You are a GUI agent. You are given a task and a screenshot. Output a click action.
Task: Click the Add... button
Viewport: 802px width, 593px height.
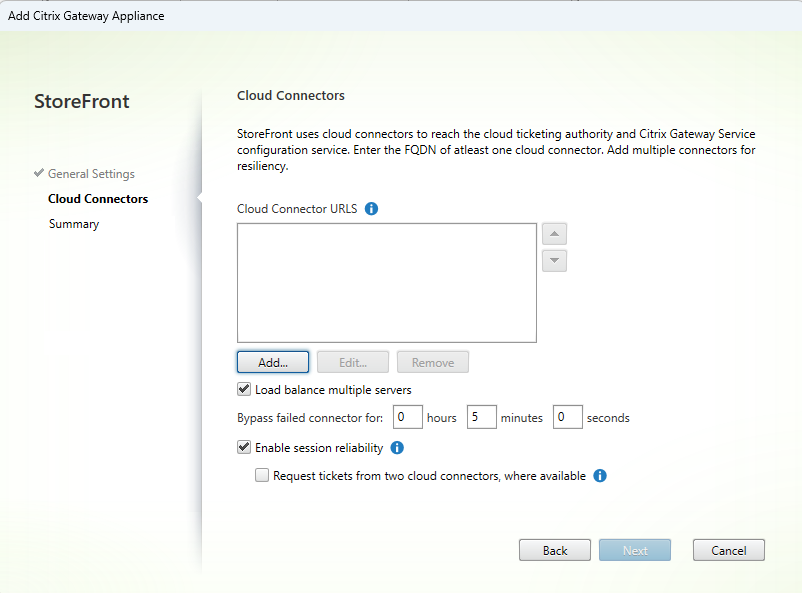273,362
